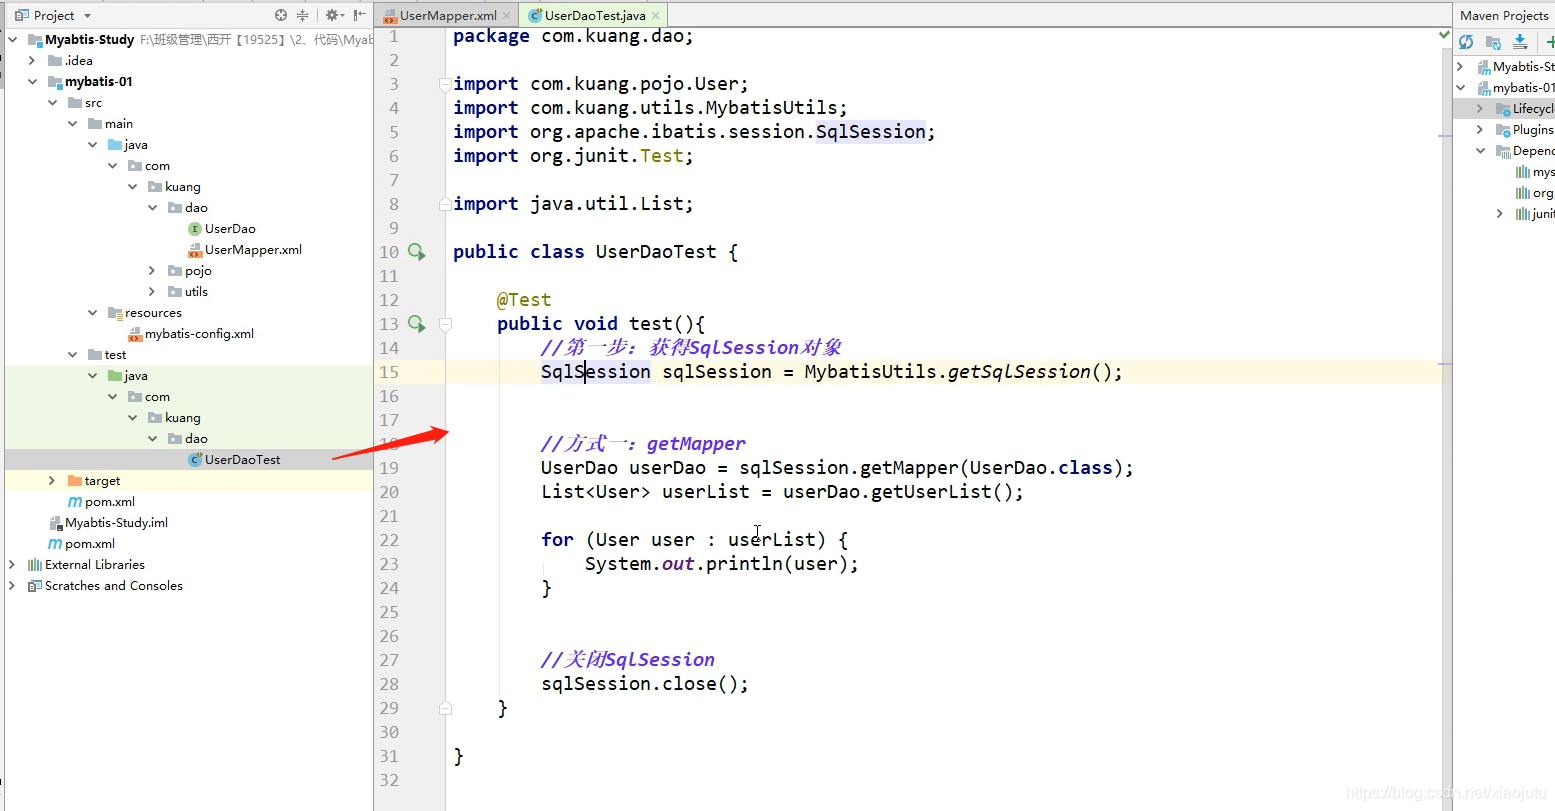The height and width of the screenshot is (811, 1555).
Task: Open the Project panel settings gear
Action: click(x=333, y=15)
